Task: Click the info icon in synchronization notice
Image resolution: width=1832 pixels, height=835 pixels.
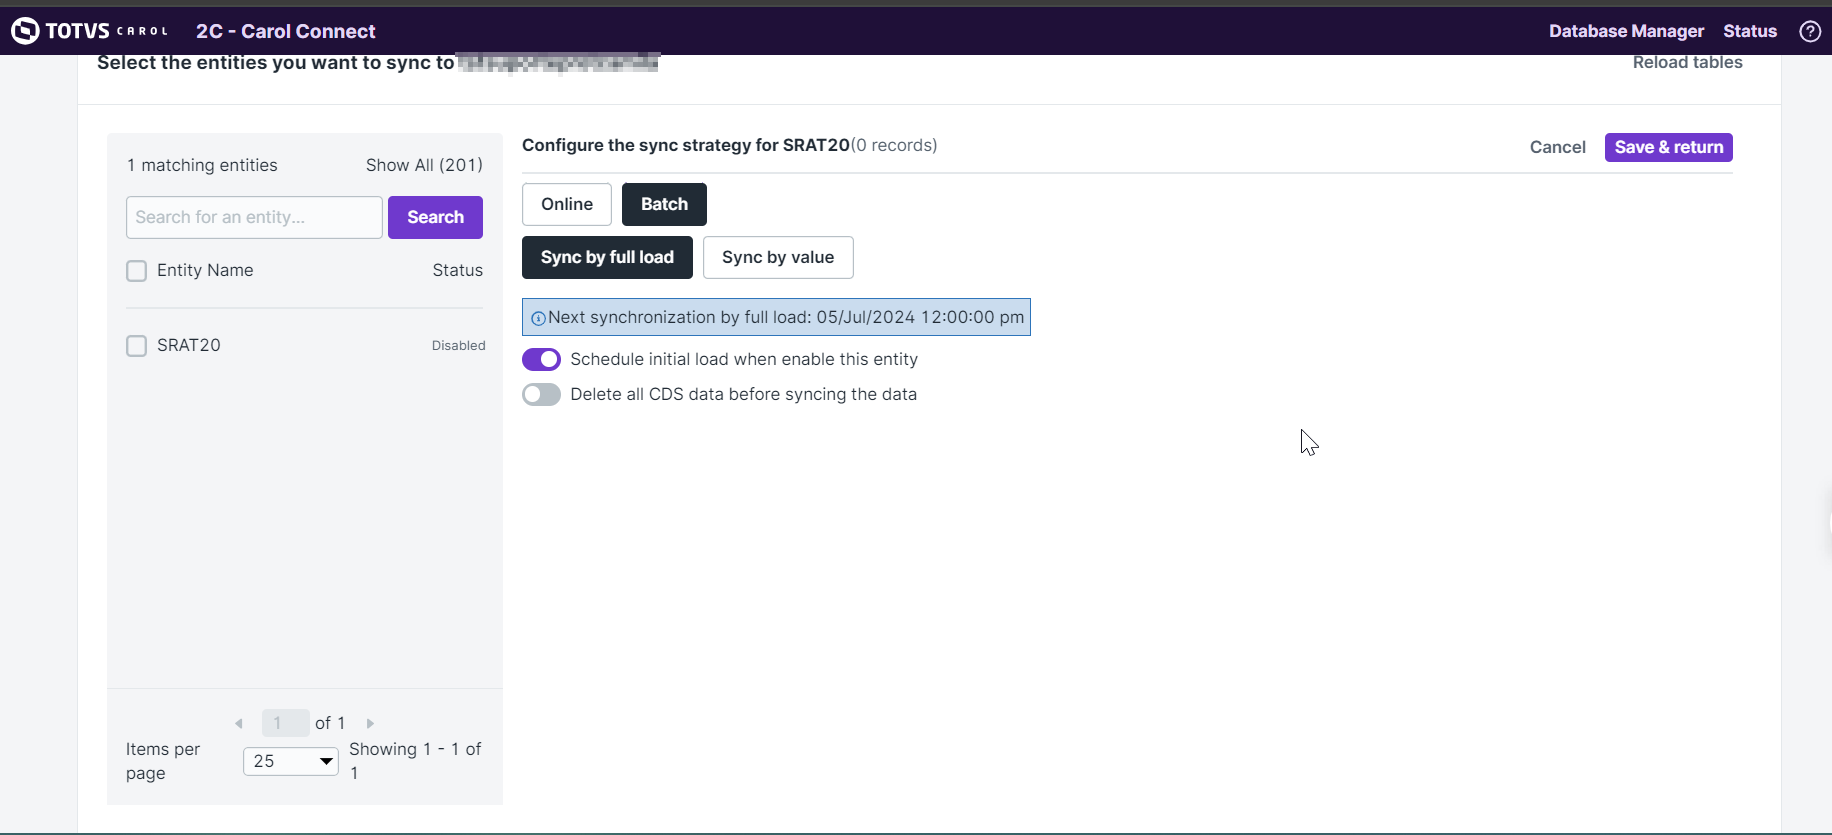Action: click(538, 318)
